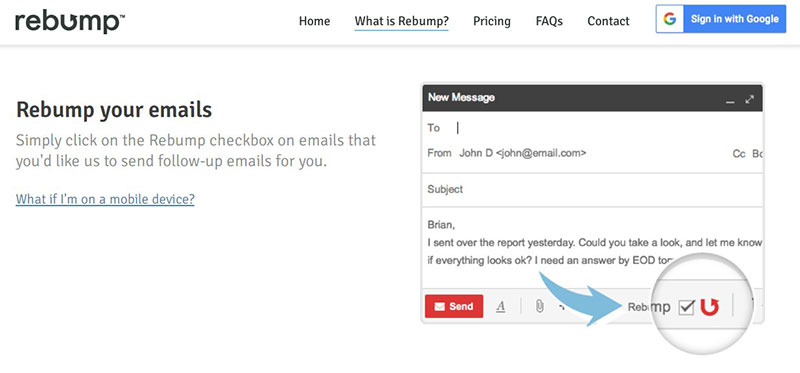Open the FAQs page
Viewport: 800px width, 373px height.
coord(549,21)
